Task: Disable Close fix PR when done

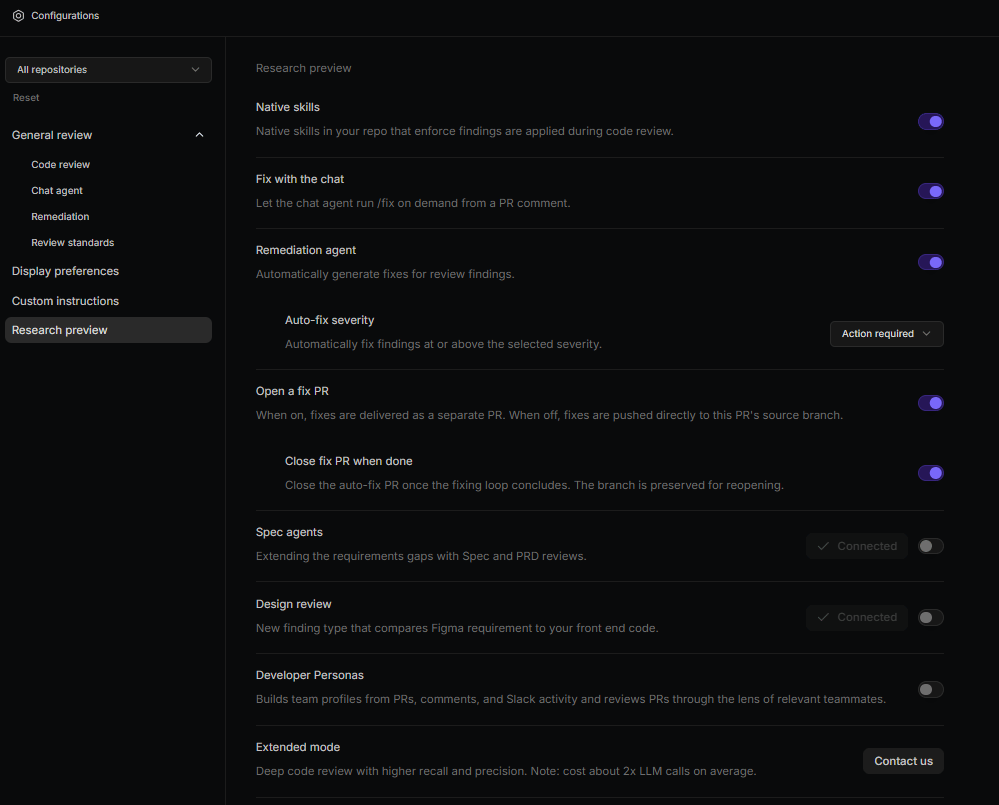Action: click(930, 473)
